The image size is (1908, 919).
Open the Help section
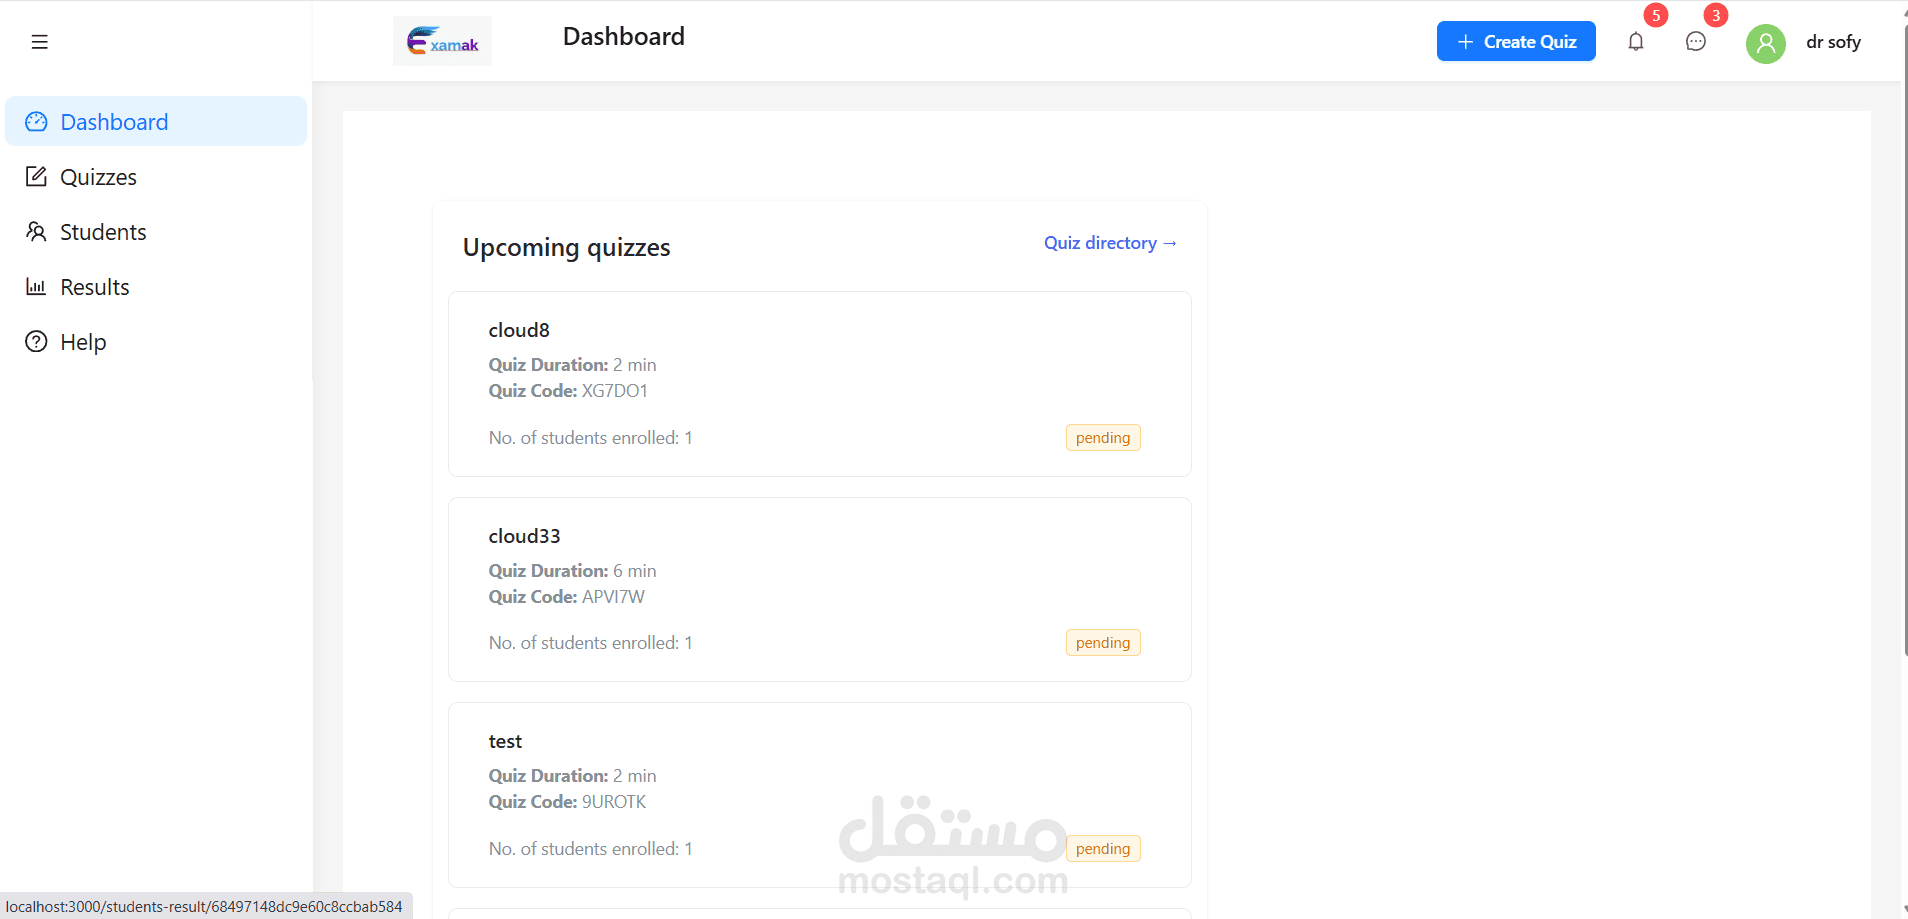click(156, 342)
